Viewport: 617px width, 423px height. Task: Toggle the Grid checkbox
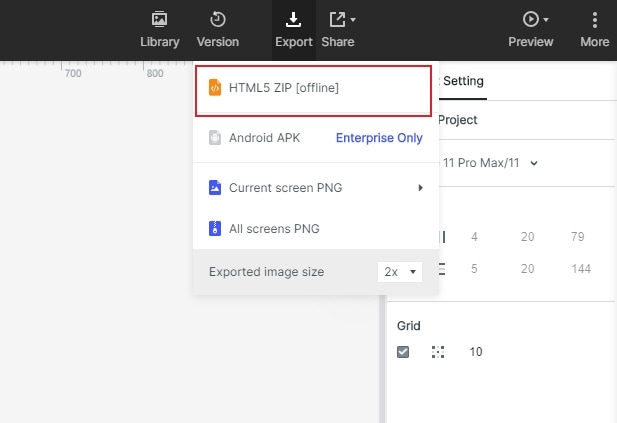[x=403, y=352]
